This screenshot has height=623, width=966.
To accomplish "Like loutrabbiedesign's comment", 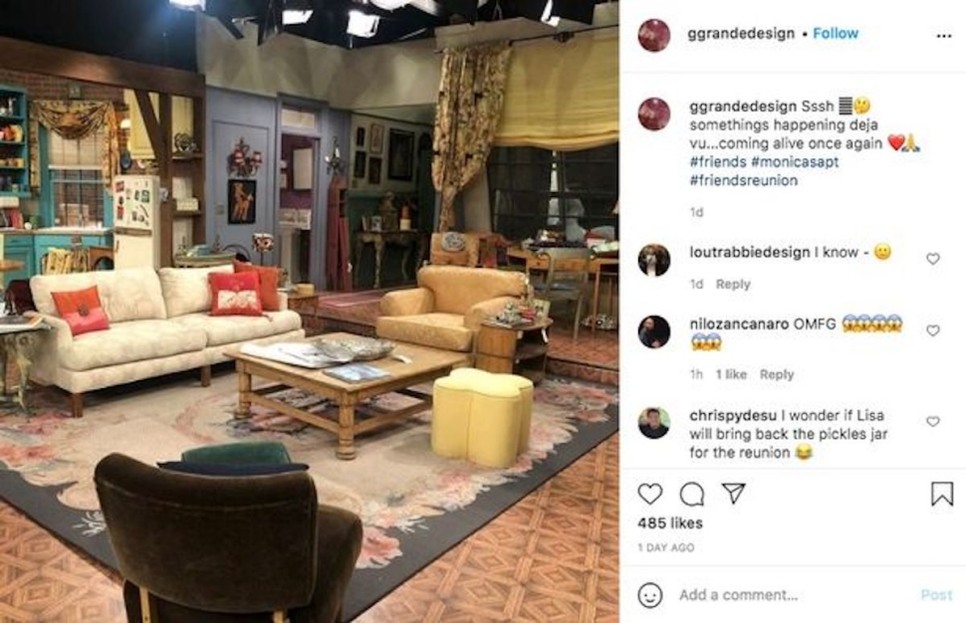I will 933,259.
